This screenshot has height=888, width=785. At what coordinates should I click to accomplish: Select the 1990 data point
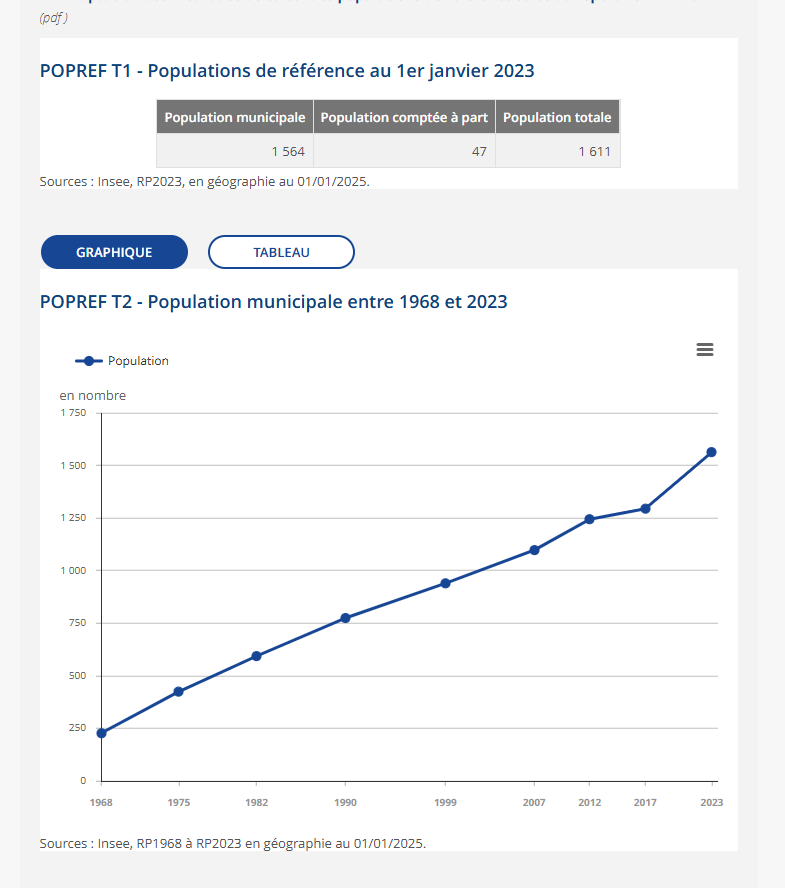pos(345,617)
